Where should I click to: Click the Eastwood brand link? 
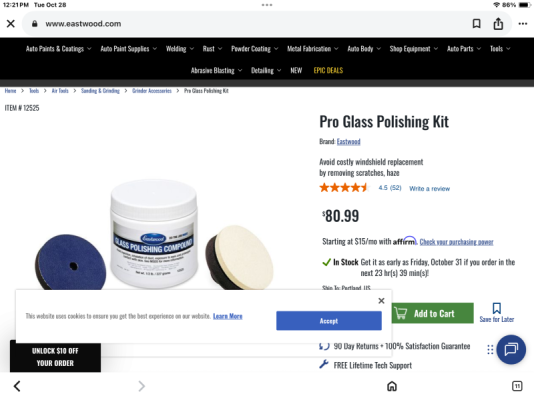pyautogui.click(x=348, y=142)
